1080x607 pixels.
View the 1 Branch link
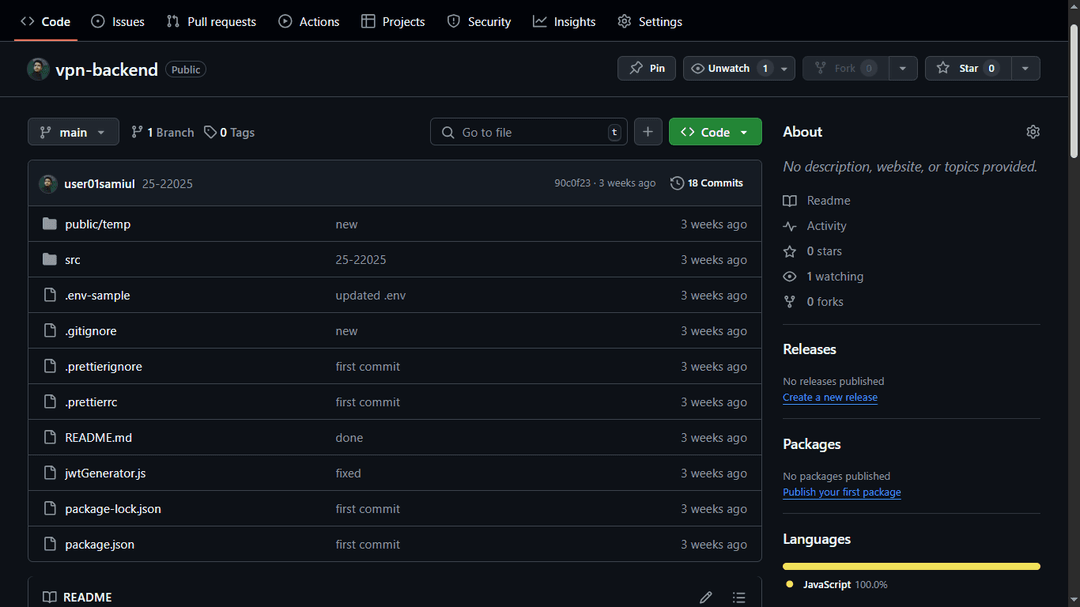tap(163, 132)
